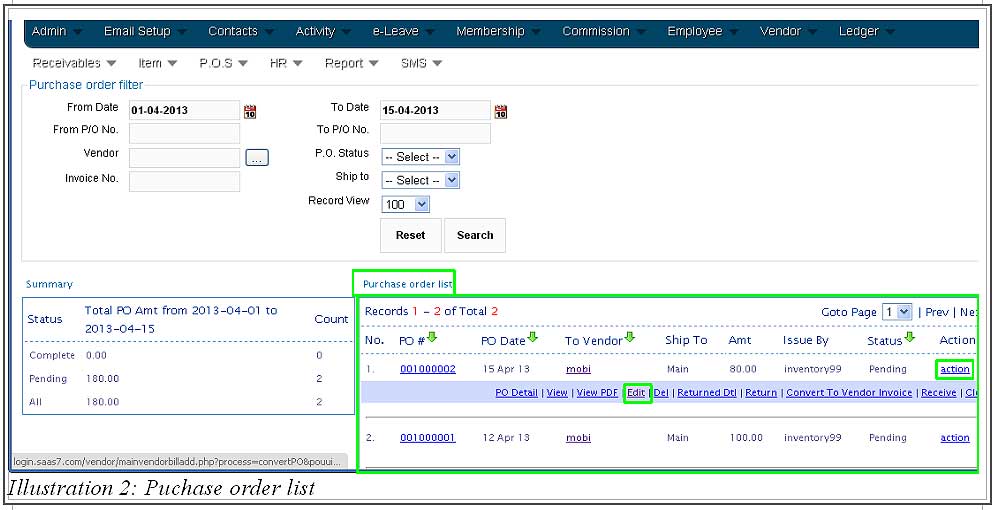Sort list by PO Date green arrow
997x510 pixels.
(533, 338)
